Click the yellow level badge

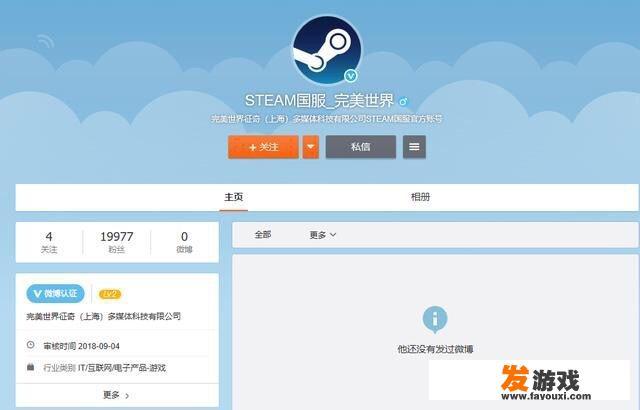(110, 294)
